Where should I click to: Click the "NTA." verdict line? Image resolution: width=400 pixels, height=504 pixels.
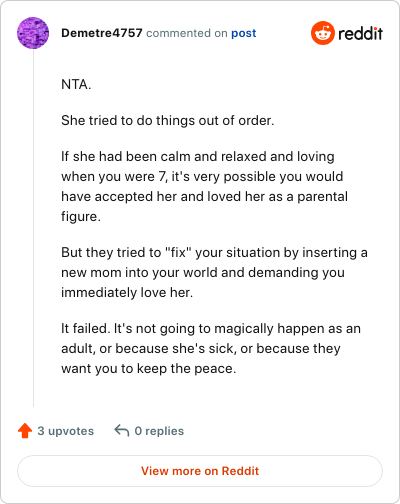76,84
